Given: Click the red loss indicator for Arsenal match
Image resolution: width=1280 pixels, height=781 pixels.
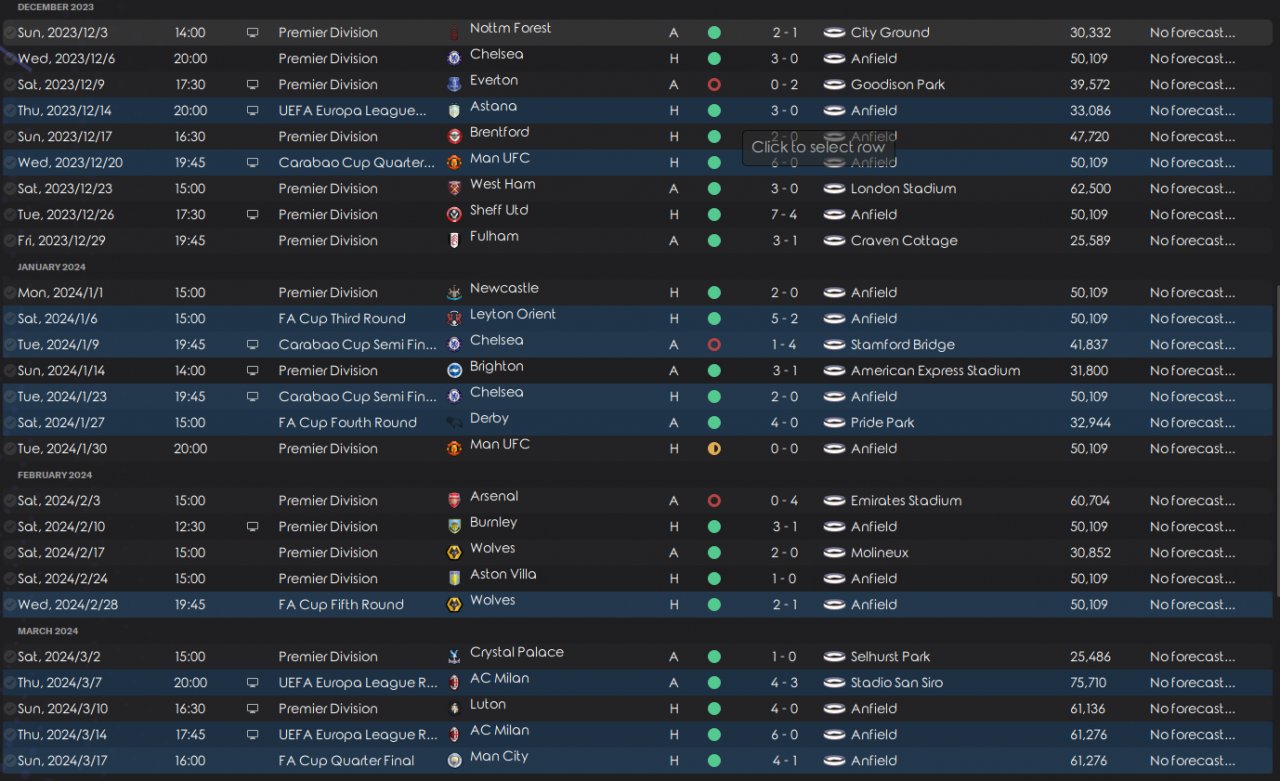Looking at the screenshot, I should coord(714,500).
